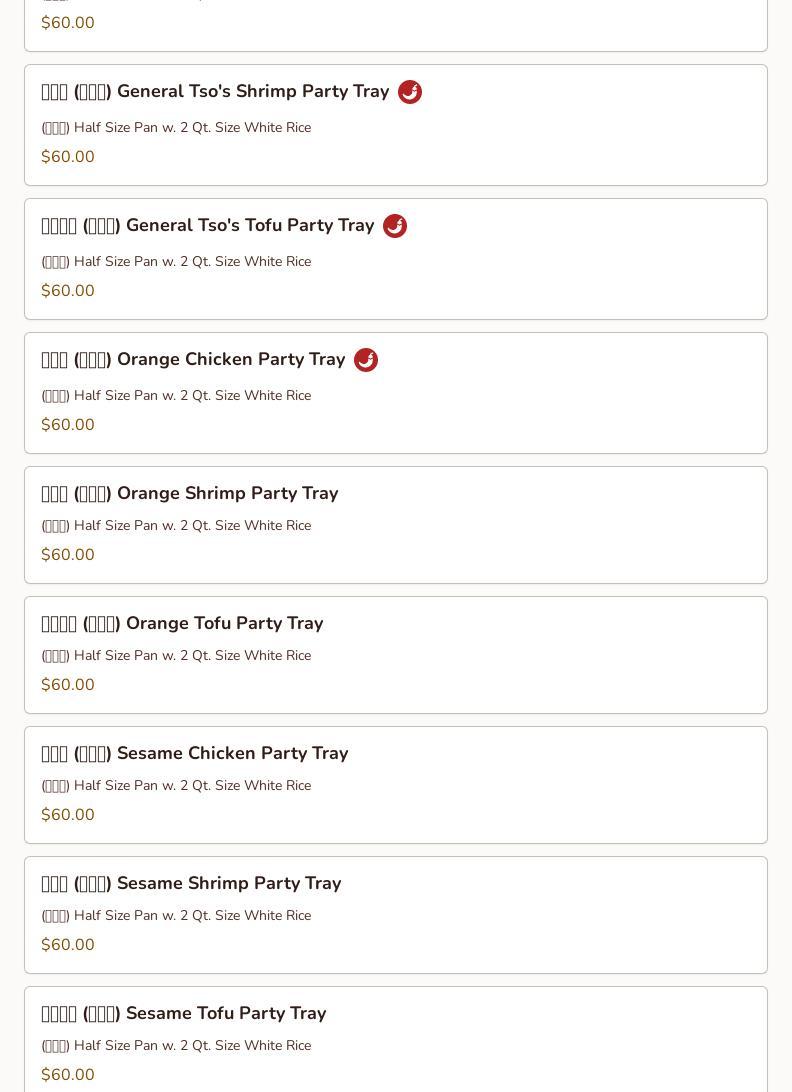Viewport: 792px width, 1092px height.
Task: Click the $60.00 price under Orange Tofu
Action: 68,685
